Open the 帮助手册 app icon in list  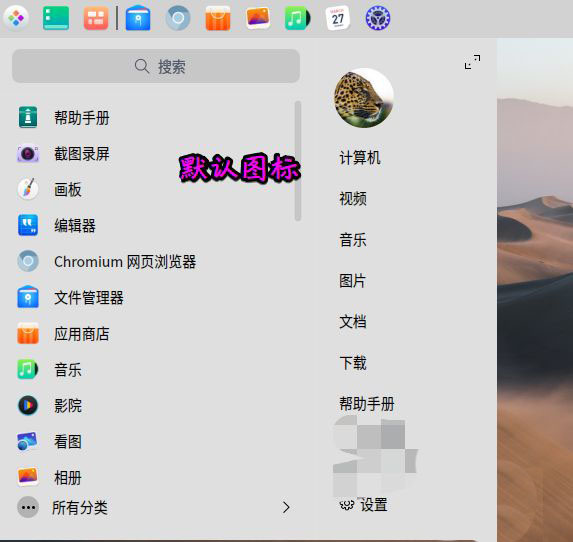(x=28, y=117)
